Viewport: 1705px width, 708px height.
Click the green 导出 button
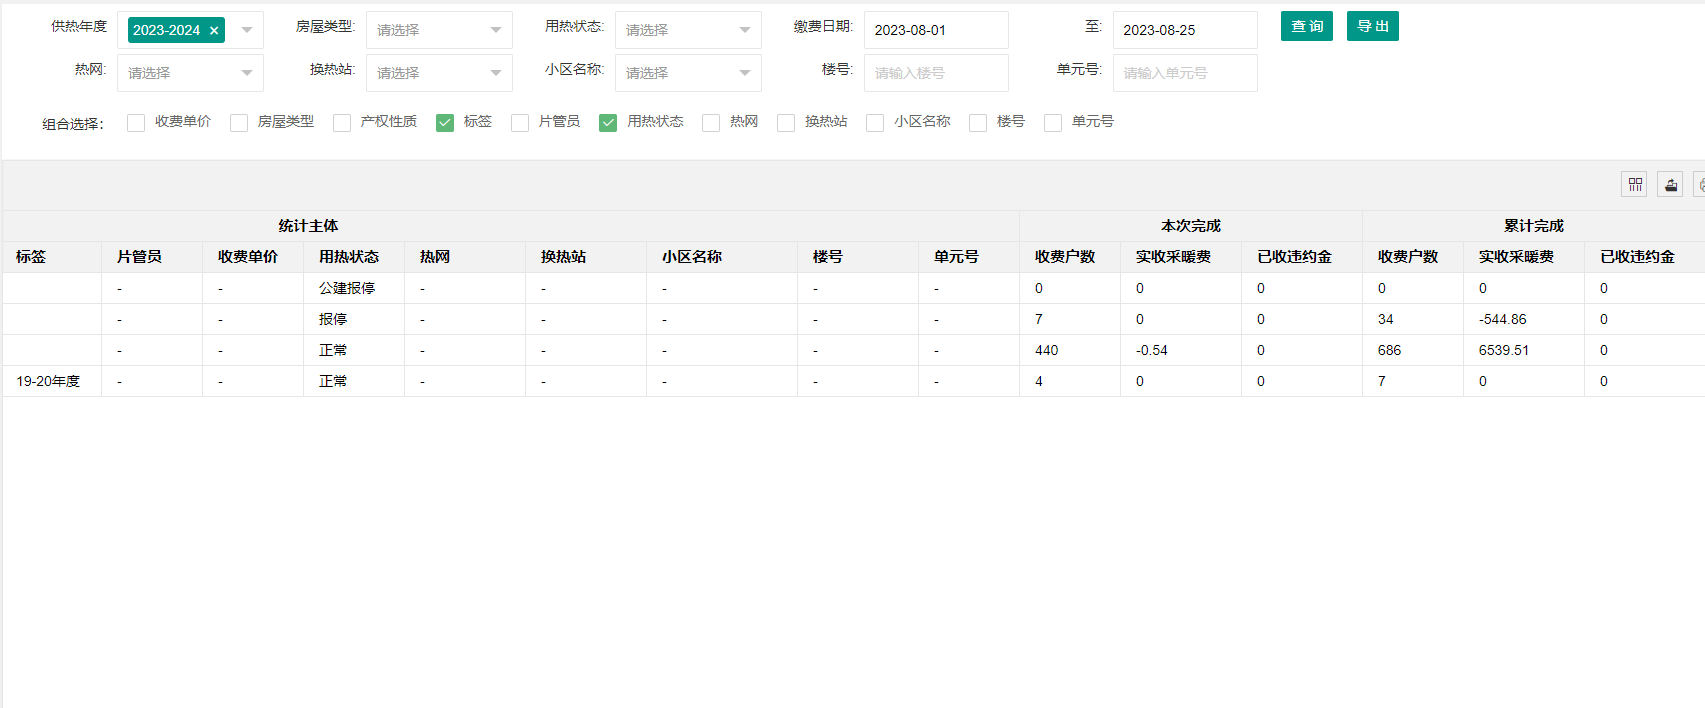tap(1373, 26)
